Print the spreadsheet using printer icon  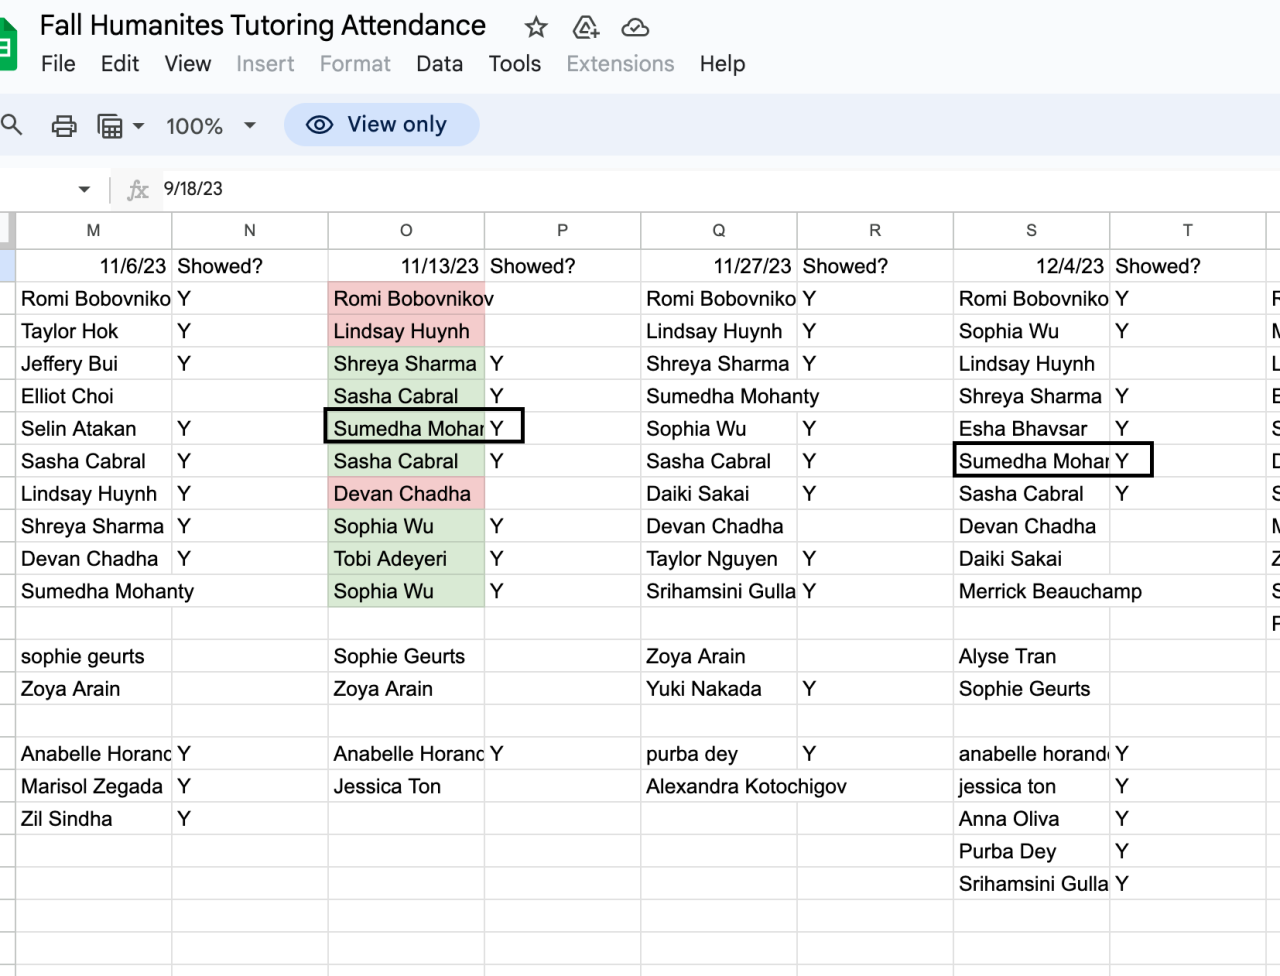(64, 126)
